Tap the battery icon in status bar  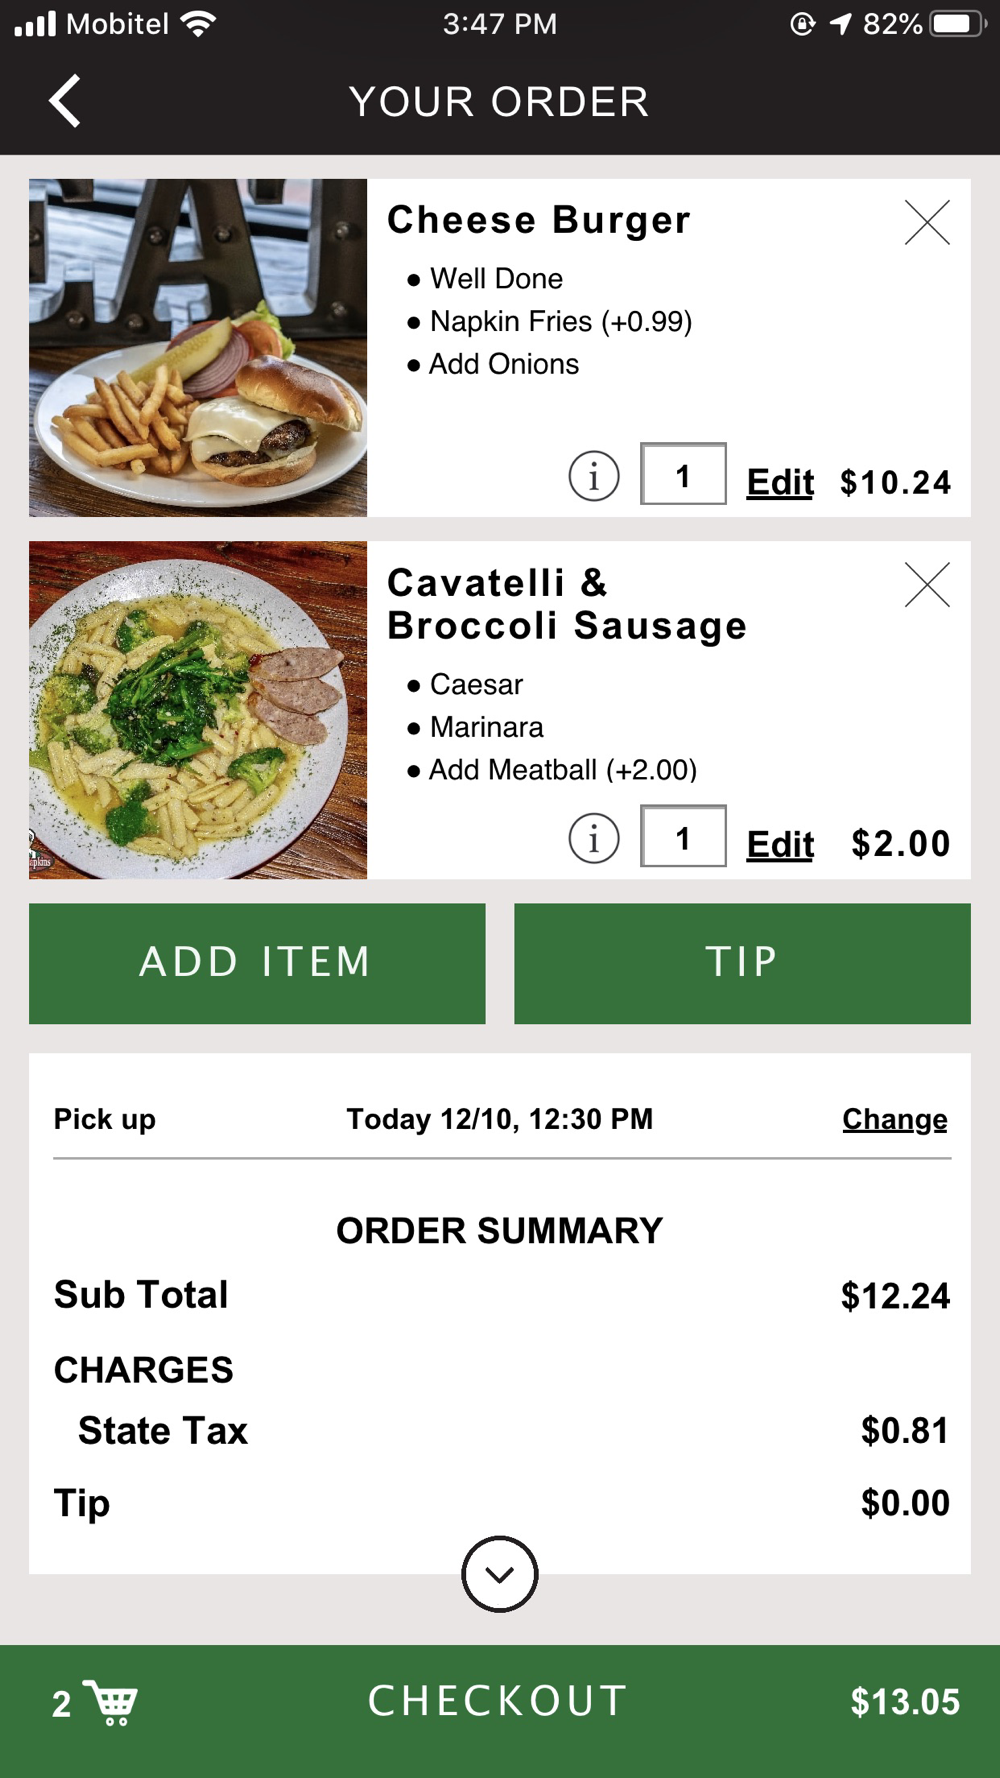click(x=957, y=23)
